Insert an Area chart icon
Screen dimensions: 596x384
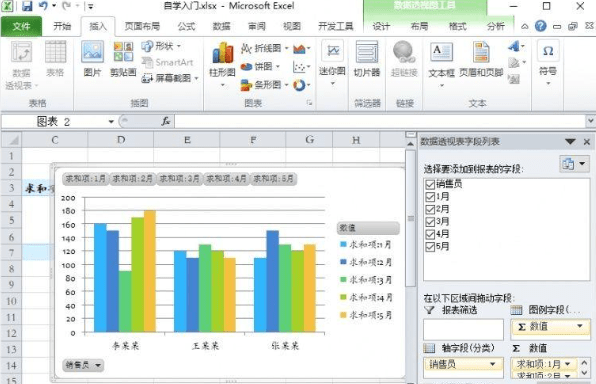point(301,49)
